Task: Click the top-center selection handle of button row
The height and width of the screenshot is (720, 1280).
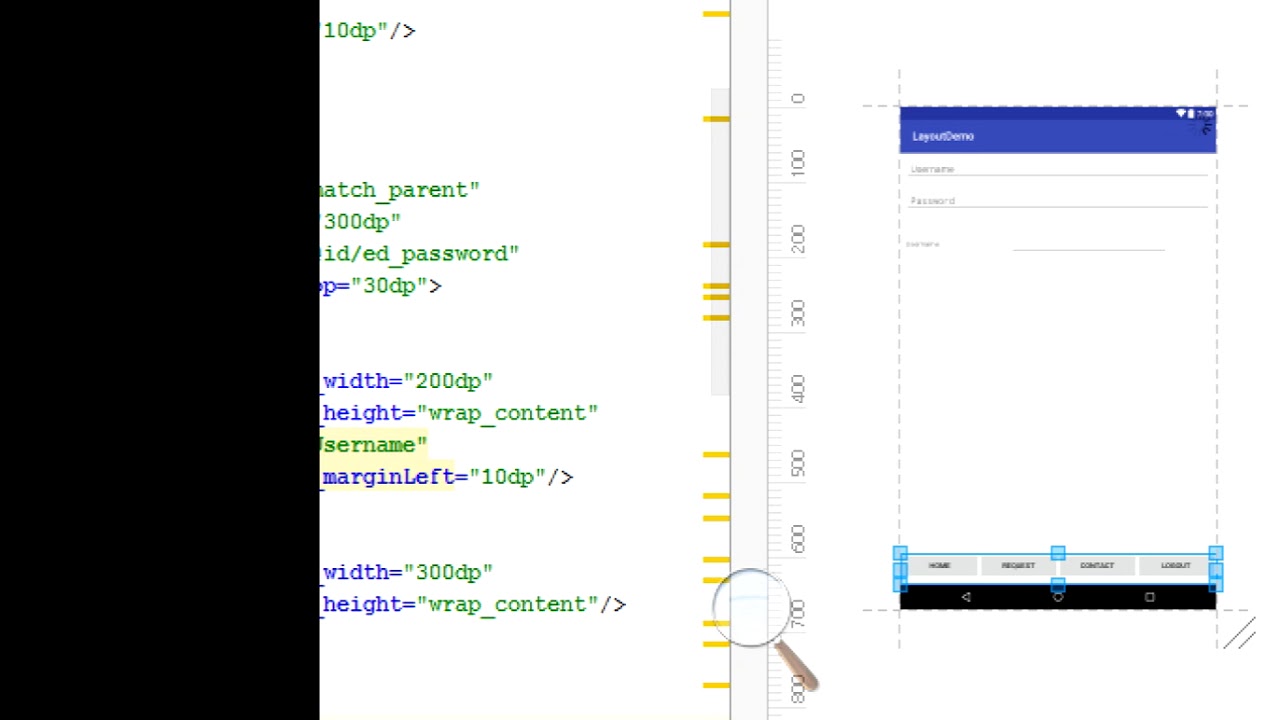Action: click(1058, 553)
